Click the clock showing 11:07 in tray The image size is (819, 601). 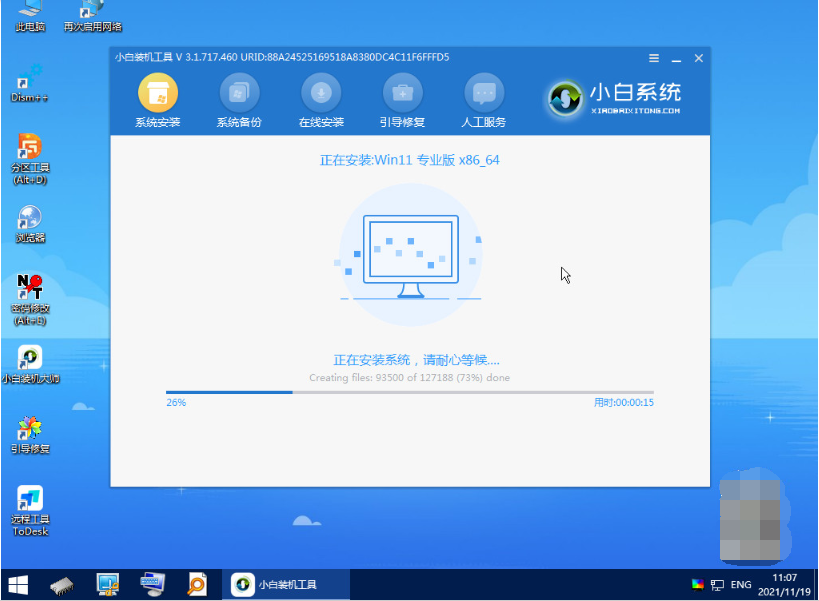point(783,578)
